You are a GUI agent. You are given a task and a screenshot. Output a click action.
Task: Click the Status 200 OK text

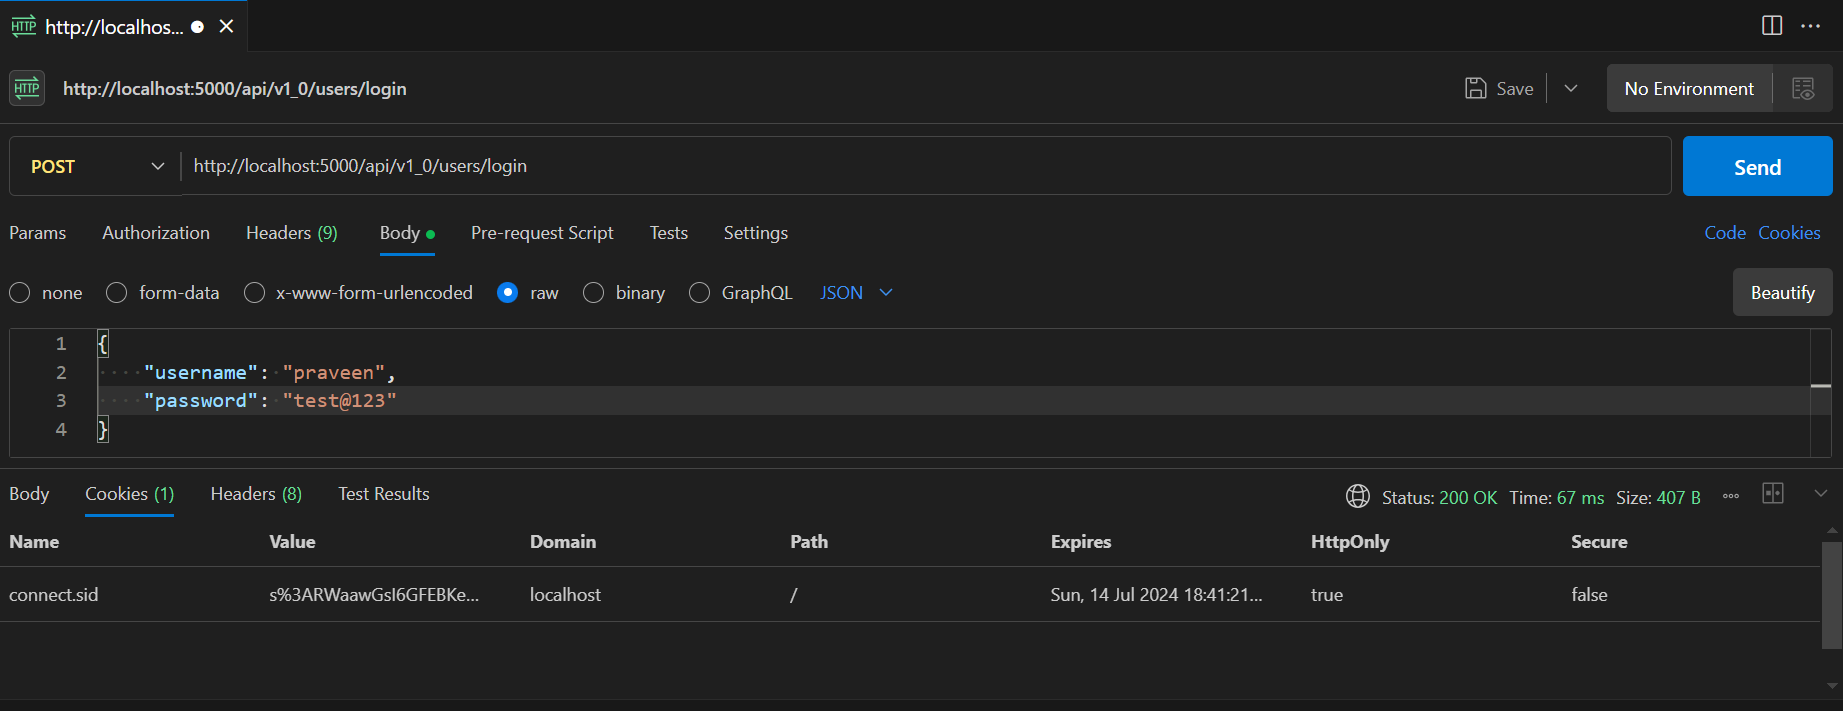[1439, 497]
